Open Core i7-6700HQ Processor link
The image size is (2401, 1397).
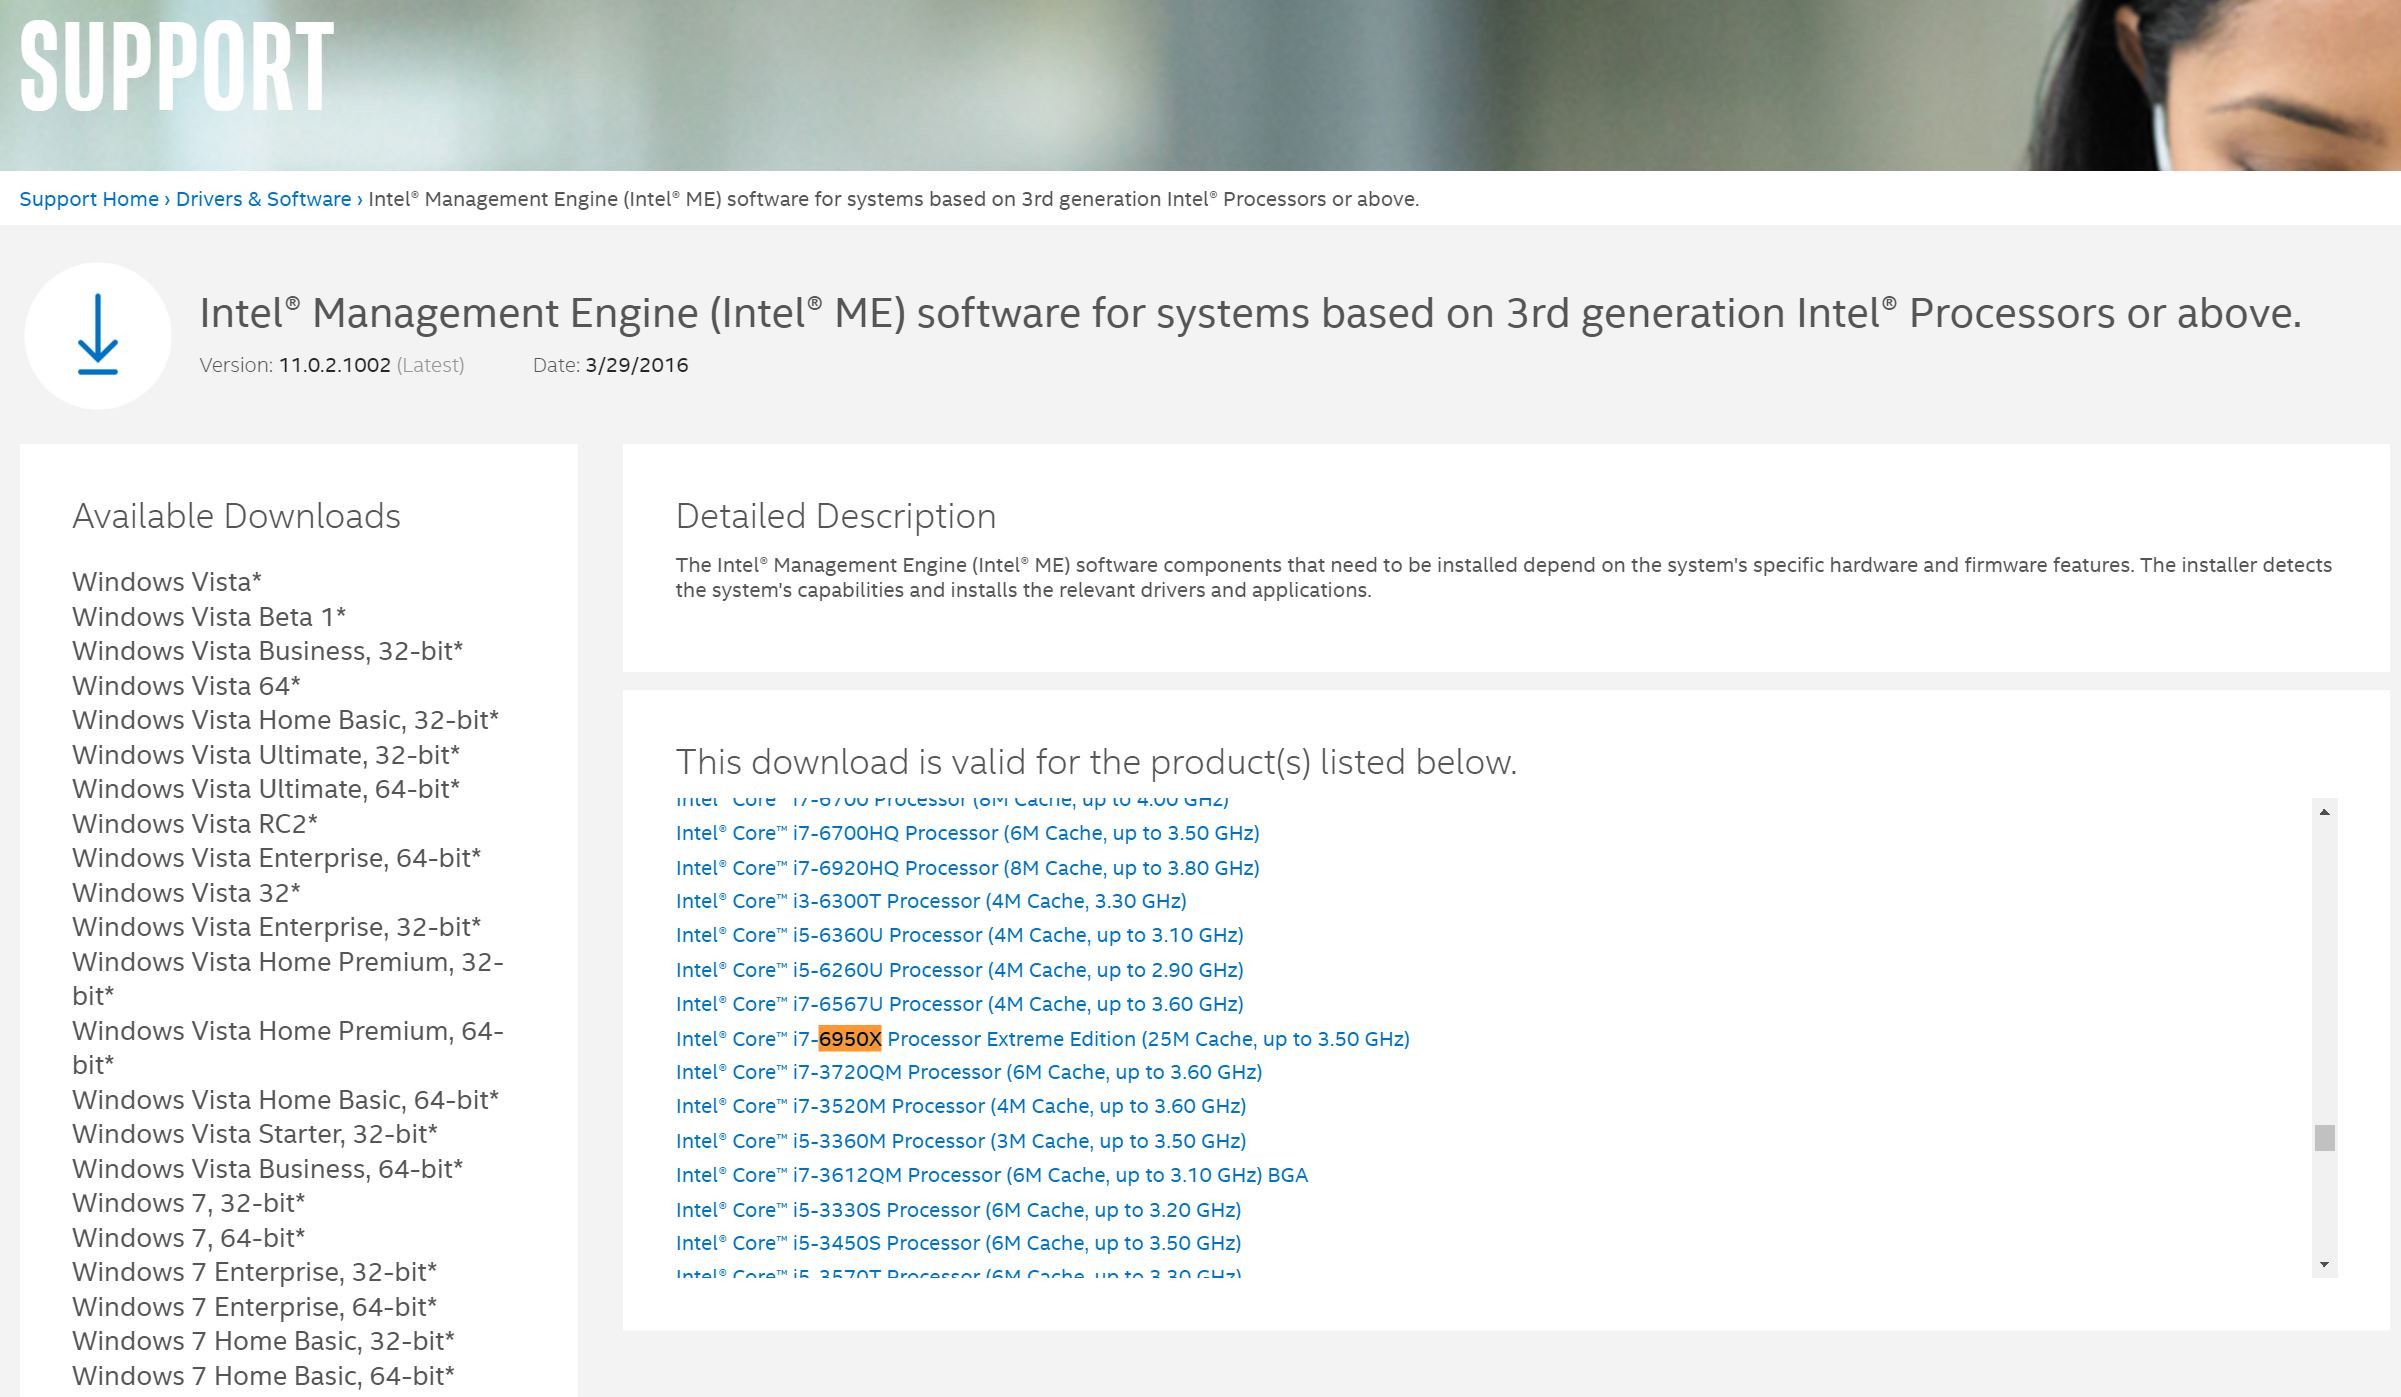click(967, 833)
